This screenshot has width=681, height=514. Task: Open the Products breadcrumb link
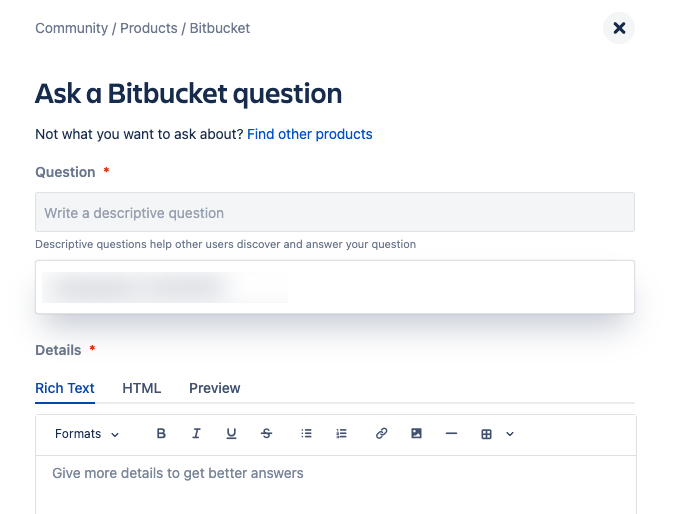pyautogui.click(x=149, y=28)
